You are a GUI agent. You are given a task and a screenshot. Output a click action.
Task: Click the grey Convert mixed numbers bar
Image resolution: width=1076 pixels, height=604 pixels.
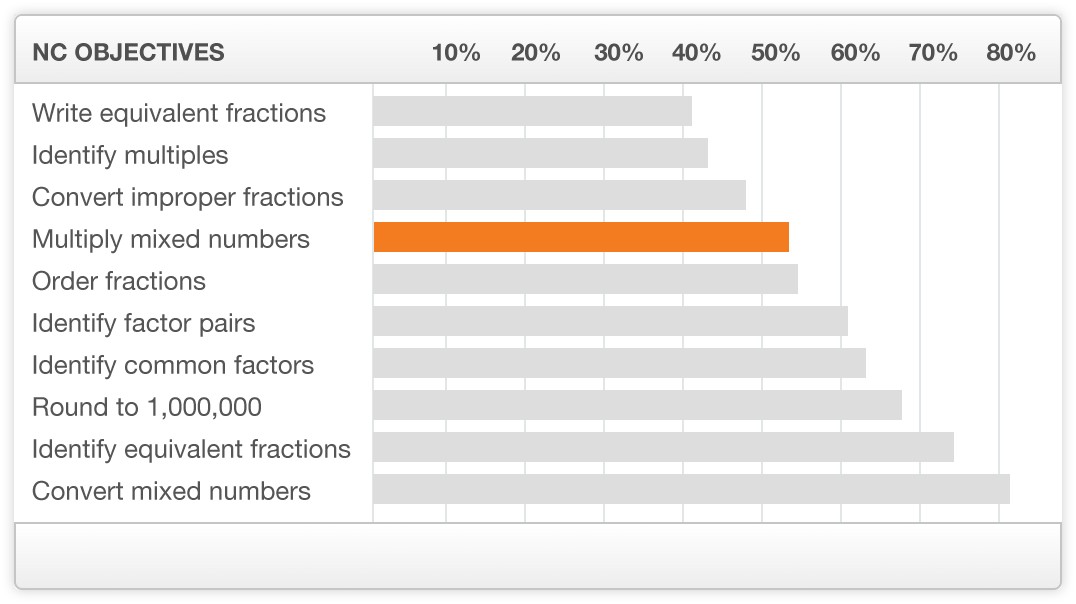click(692, 489)
